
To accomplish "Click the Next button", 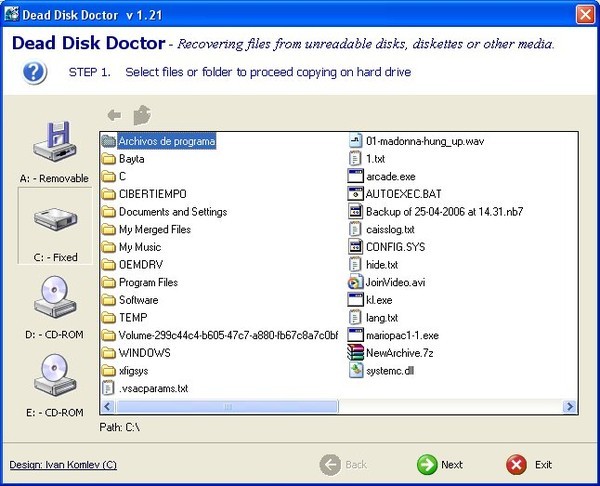I will [x=440, y=465].
